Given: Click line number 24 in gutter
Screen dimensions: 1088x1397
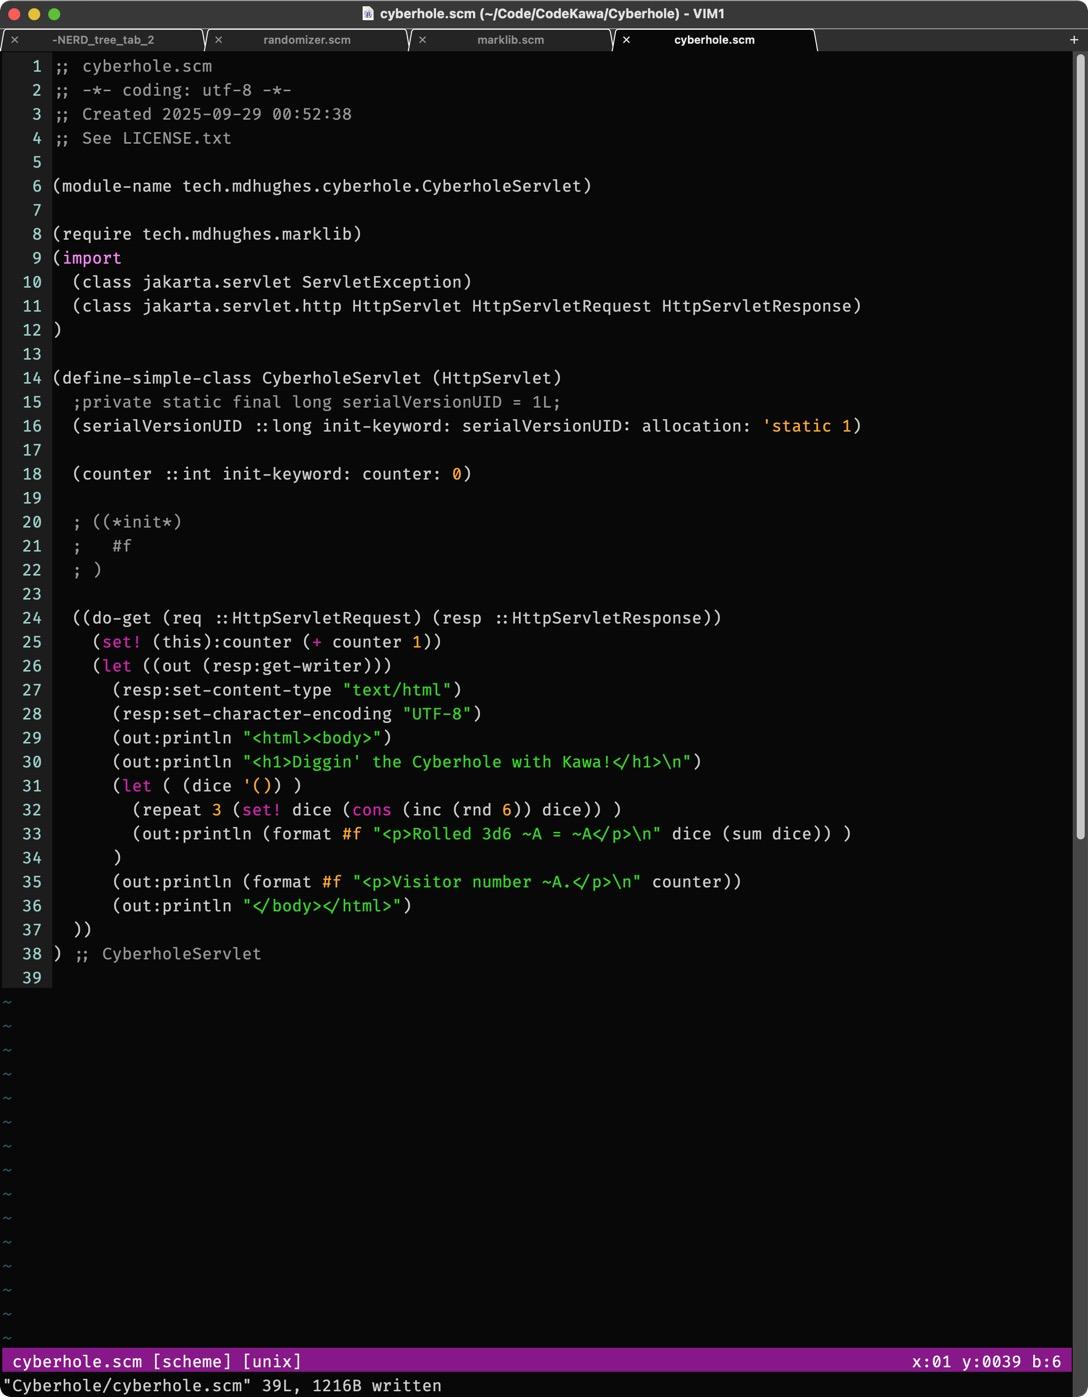Looking at the screenshot, I should (x=32, y=618).
